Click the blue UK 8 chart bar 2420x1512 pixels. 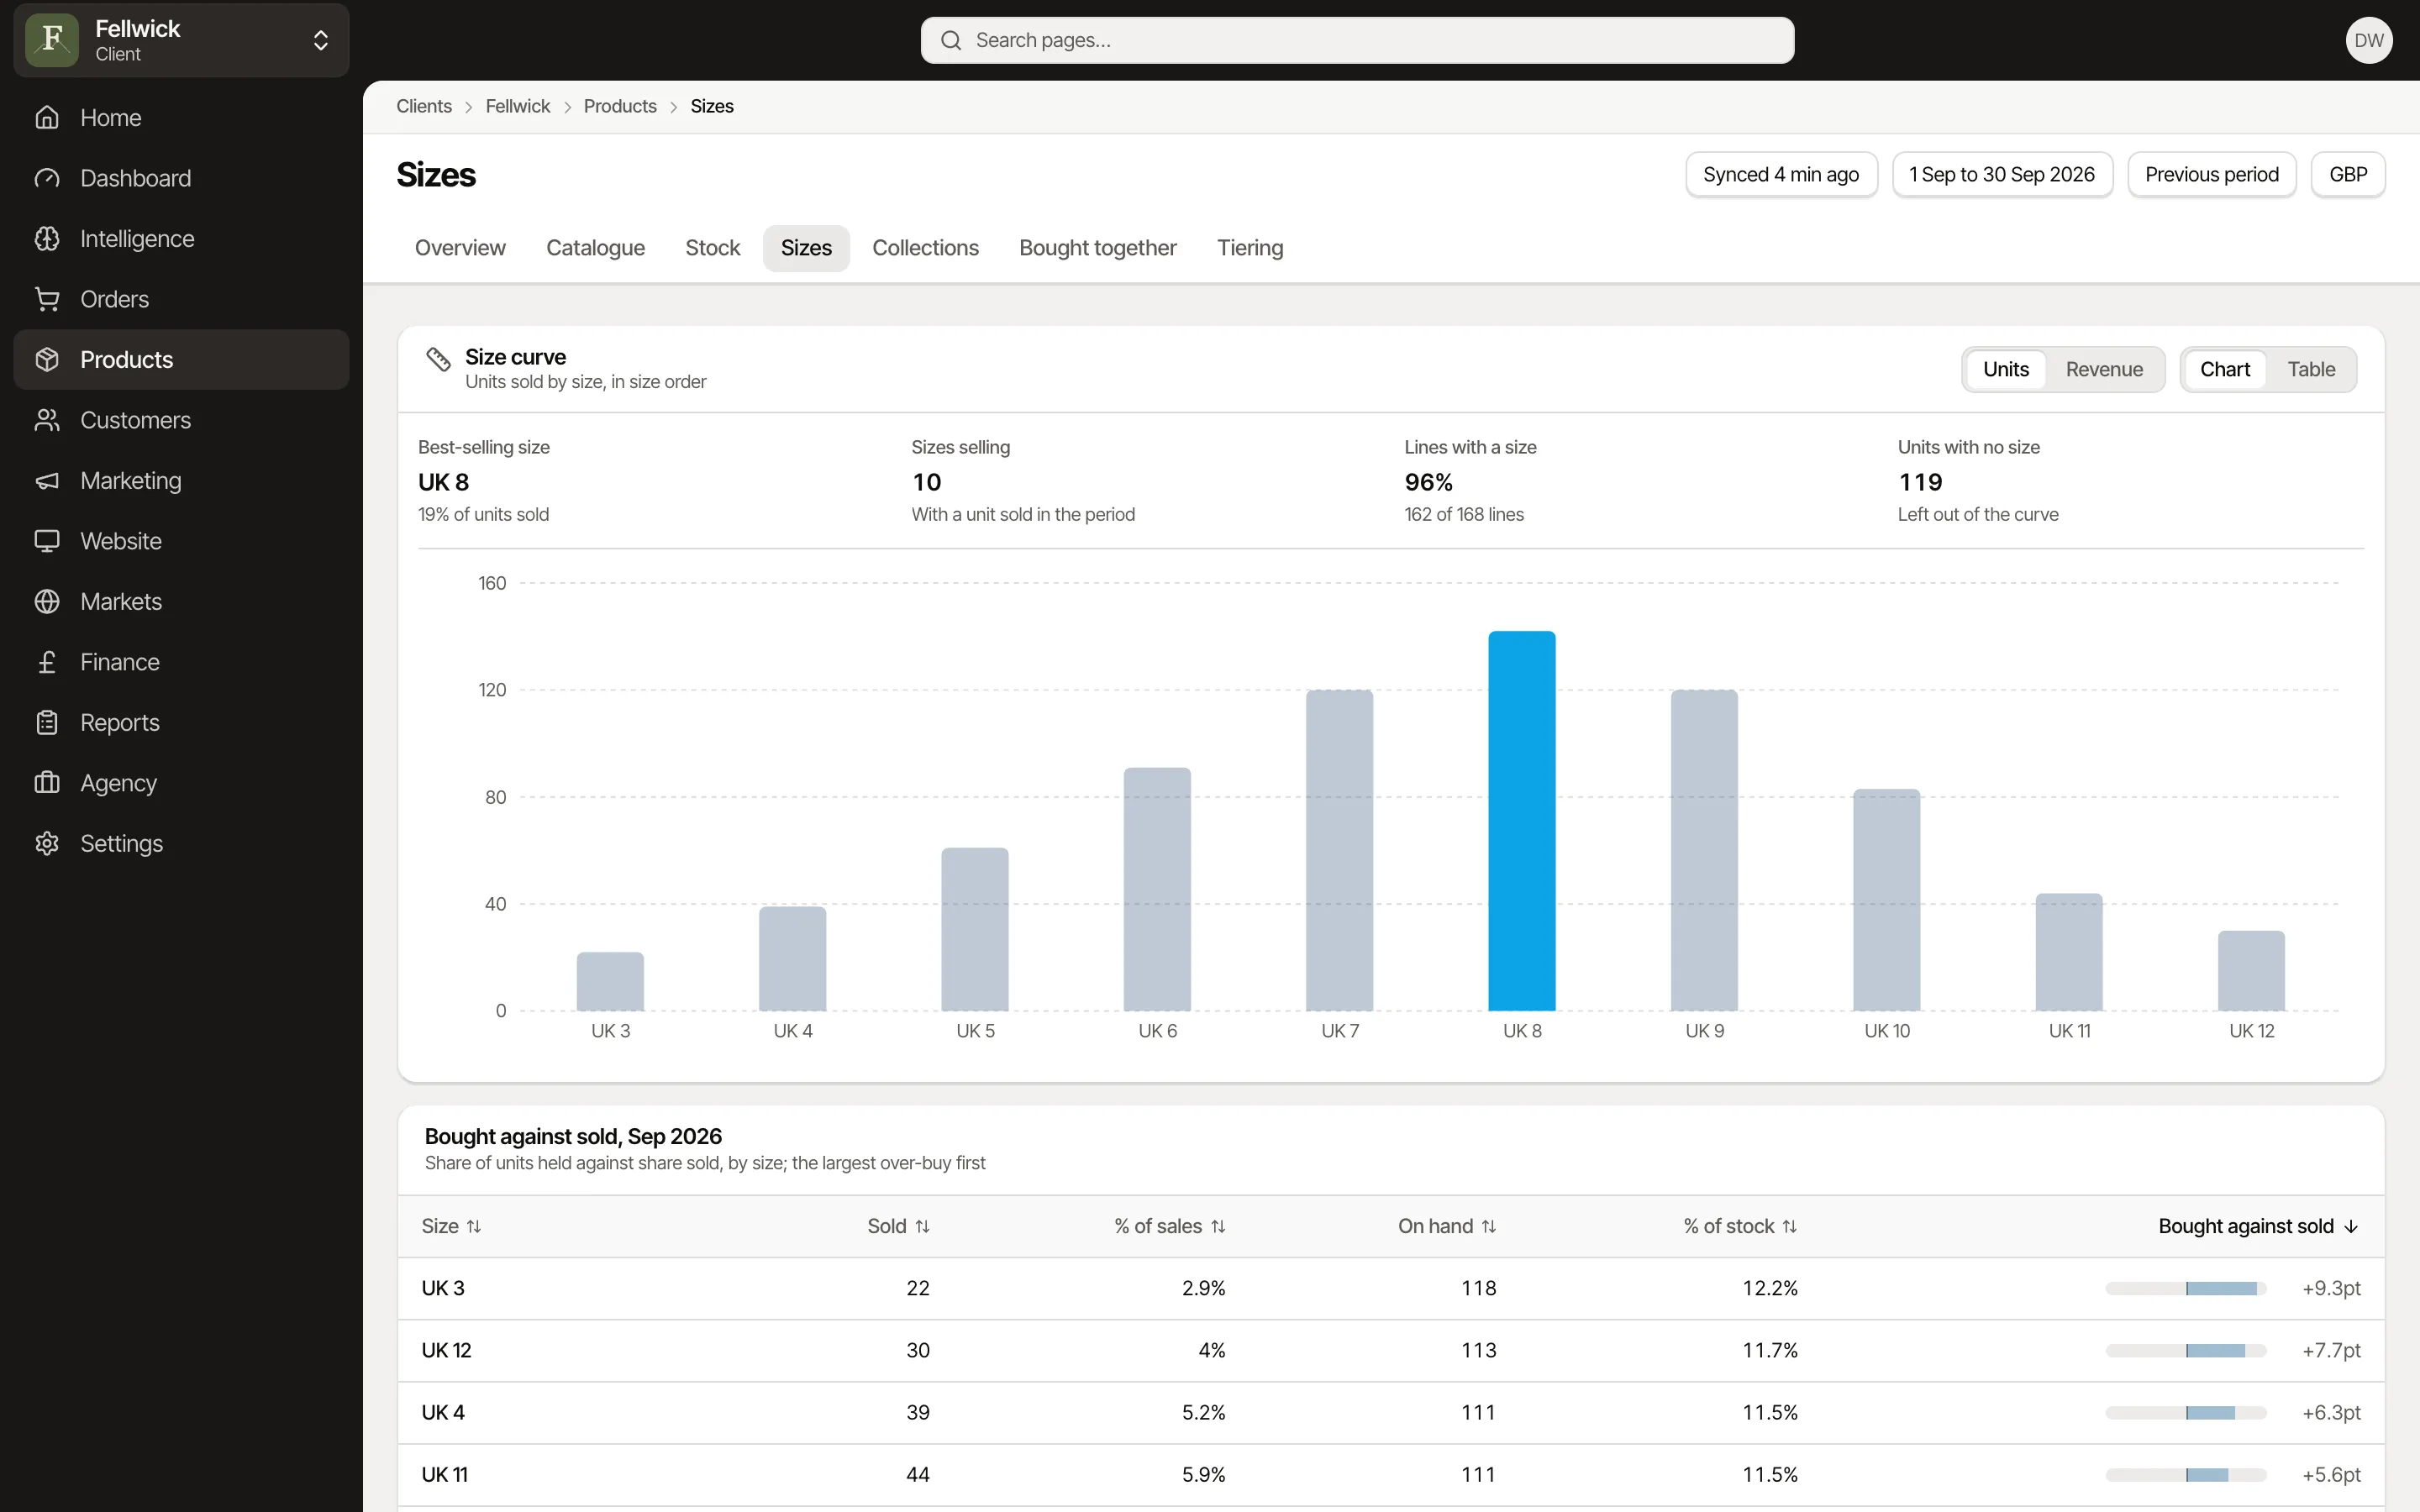1521,821
